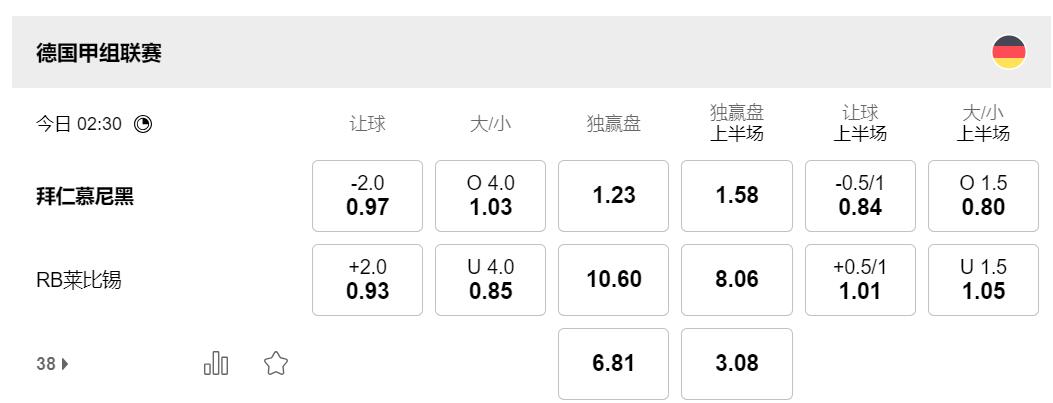1053x403 pixels.
Task: Choose full-time draw odds 6.81
Action: [x=613, y=364]
